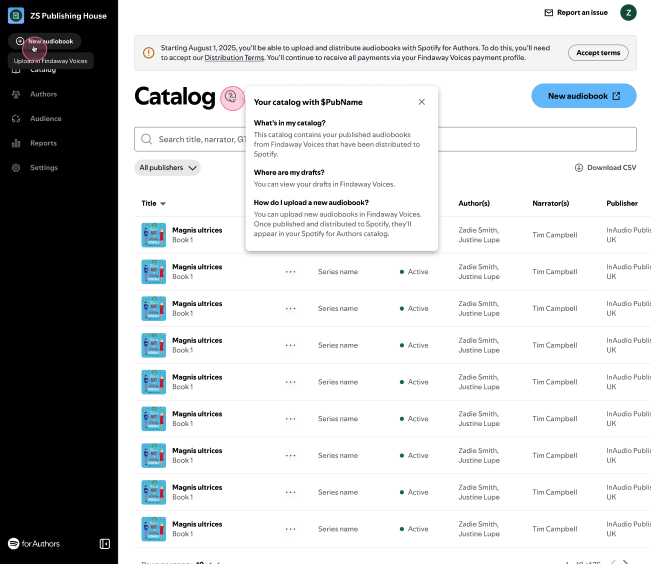The width and height of the screenshot is (651, 564).
Task: Click Series name in the third row
Action: tap(338, 309)
